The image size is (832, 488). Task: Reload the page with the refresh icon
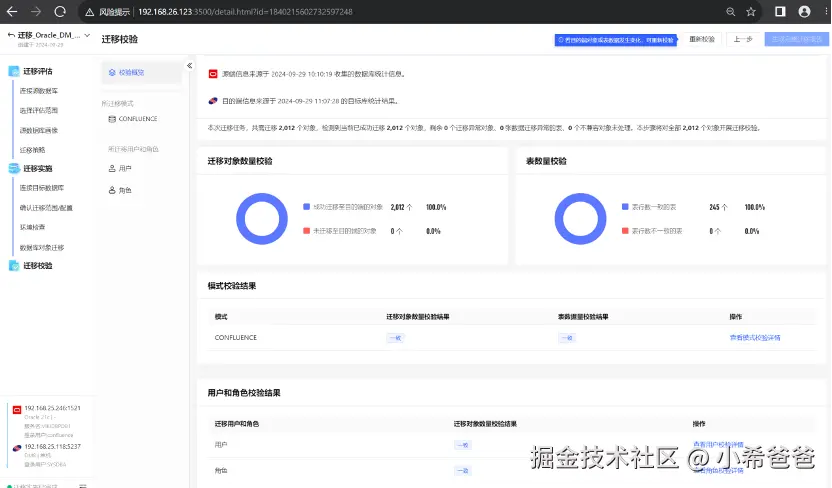[60, 11]
